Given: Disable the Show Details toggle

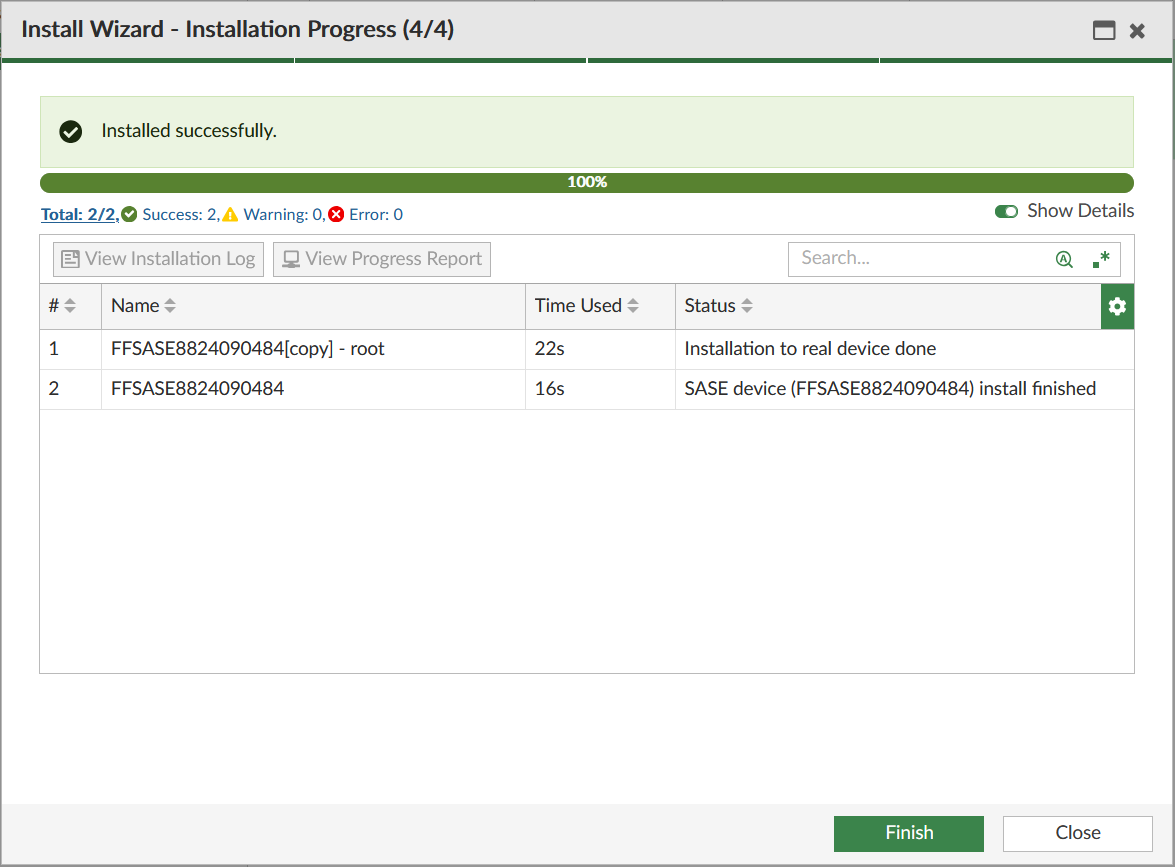Looking at the screenshot, I should (x=1007, y=211).
